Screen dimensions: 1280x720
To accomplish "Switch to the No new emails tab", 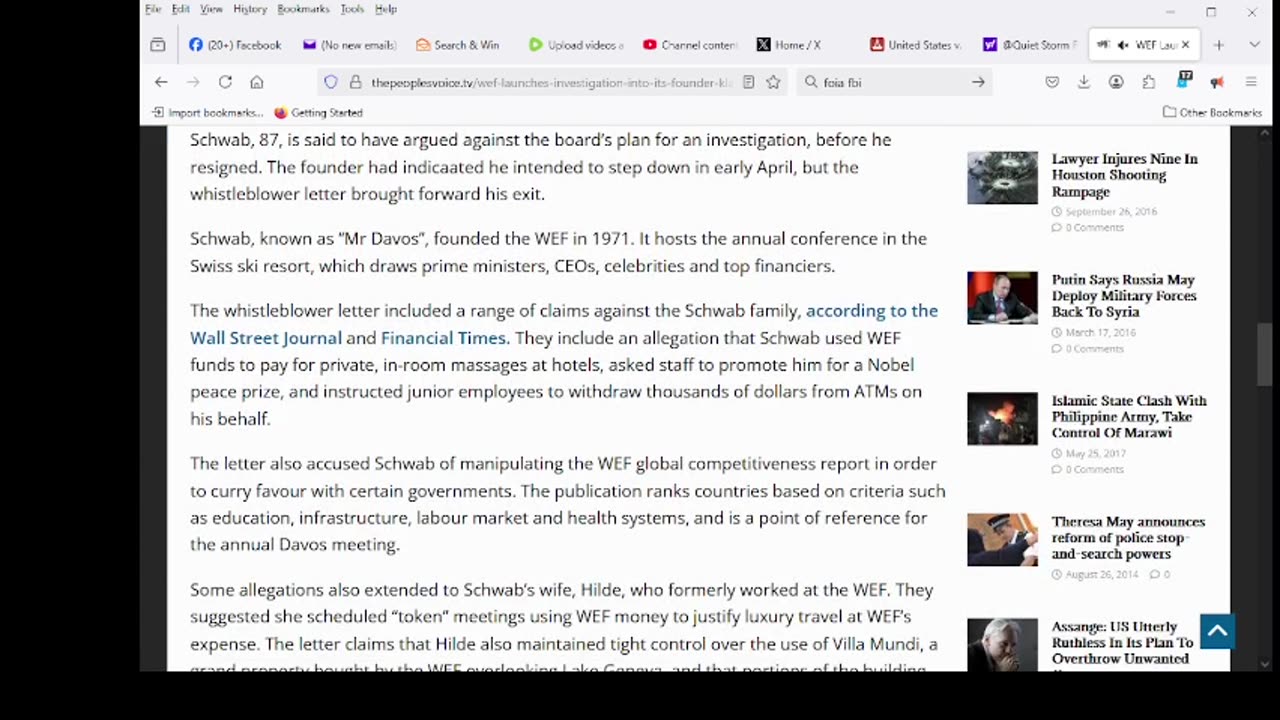I will pos(350,45).
